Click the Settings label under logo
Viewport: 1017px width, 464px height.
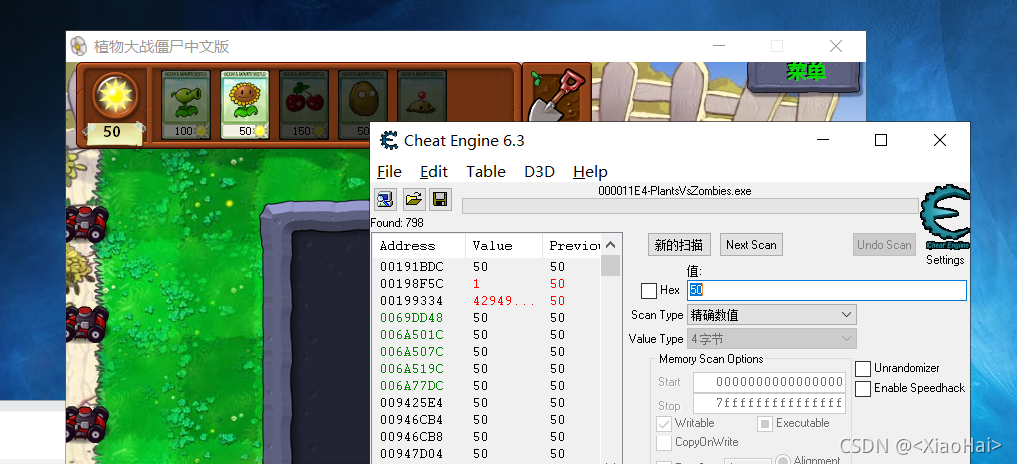pos(945,260)
